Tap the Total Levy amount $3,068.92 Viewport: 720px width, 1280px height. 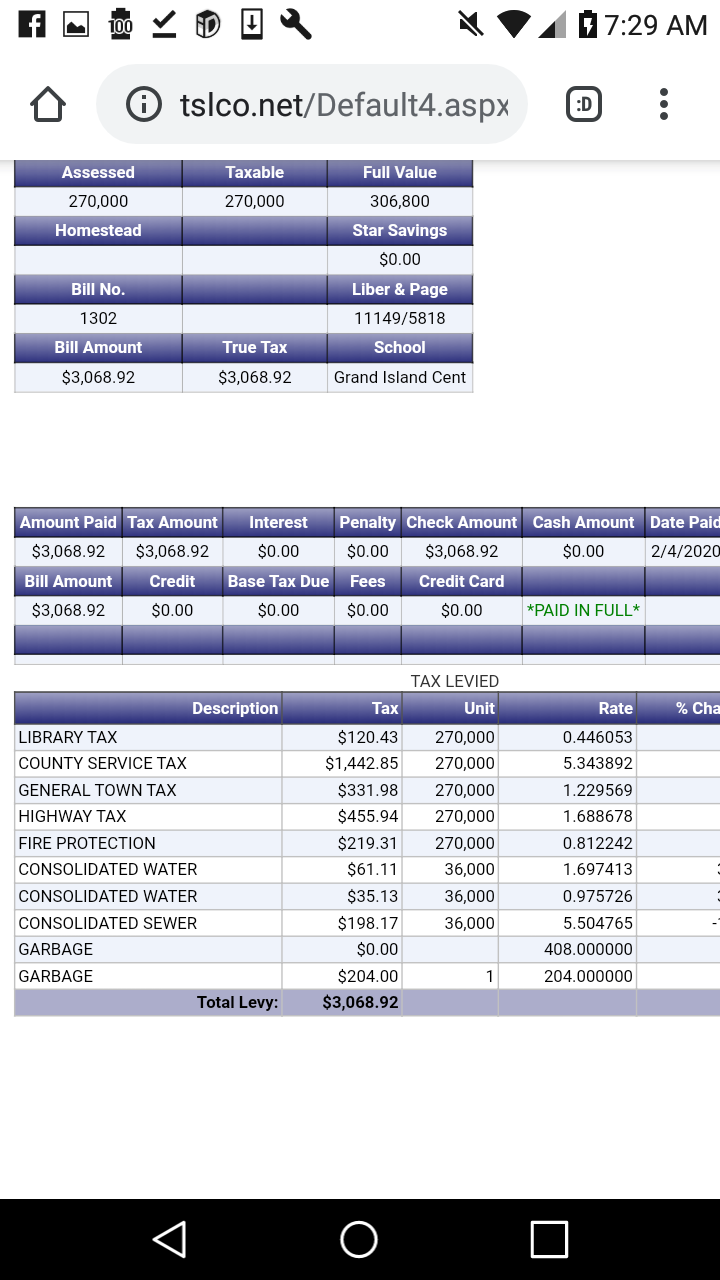point(360,1002)
